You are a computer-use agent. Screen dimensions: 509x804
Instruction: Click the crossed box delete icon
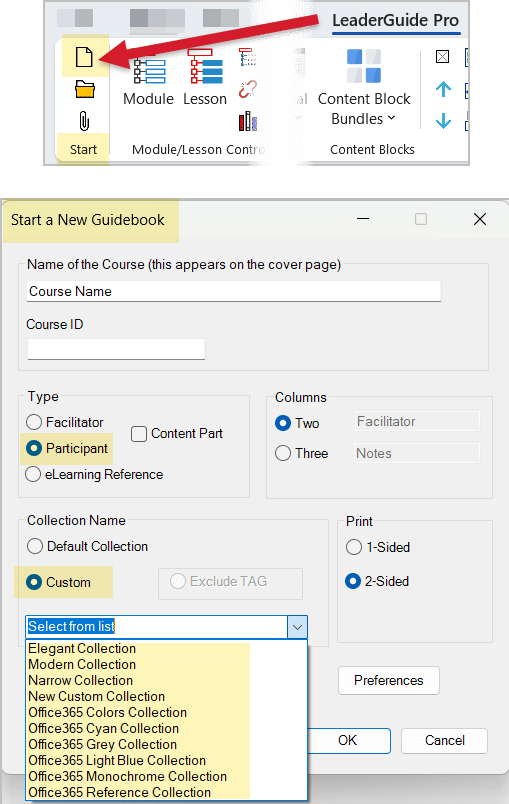[442, 56]
